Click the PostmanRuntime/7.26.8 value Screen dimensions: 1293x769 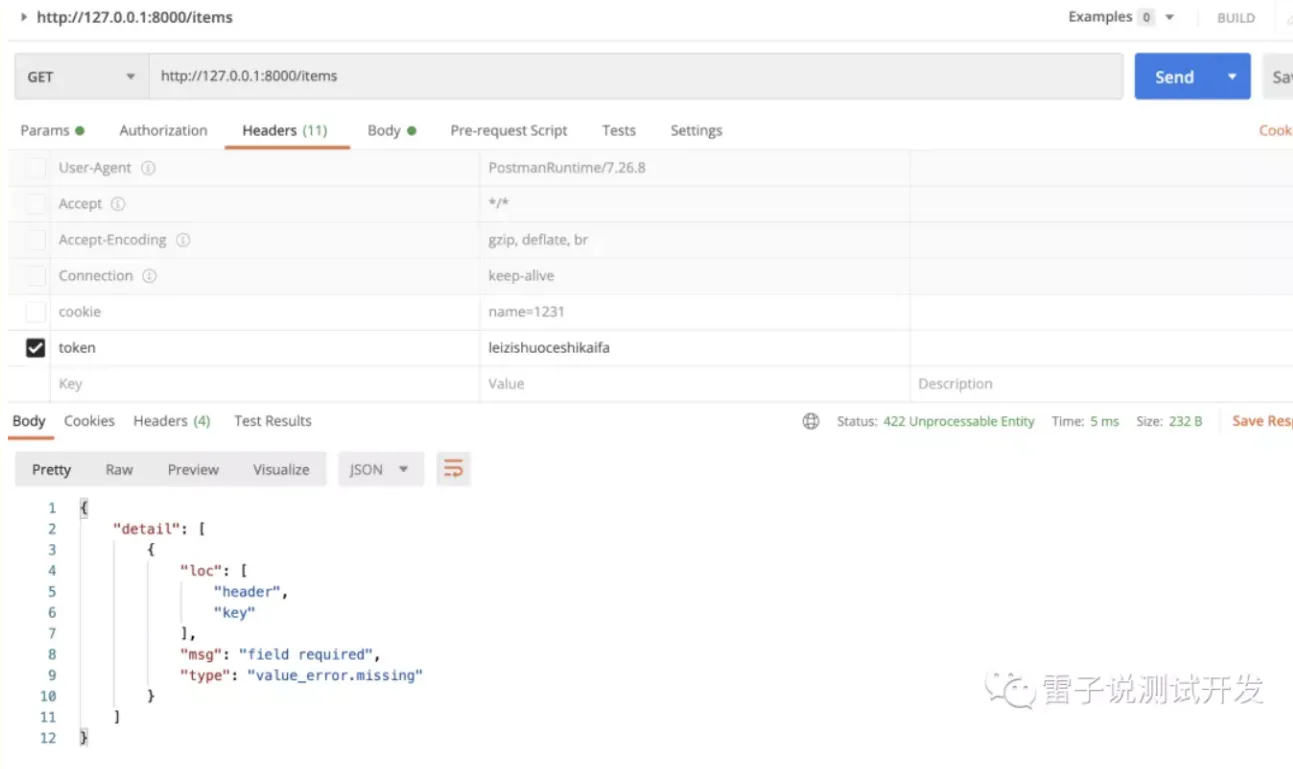coord(567,168)
